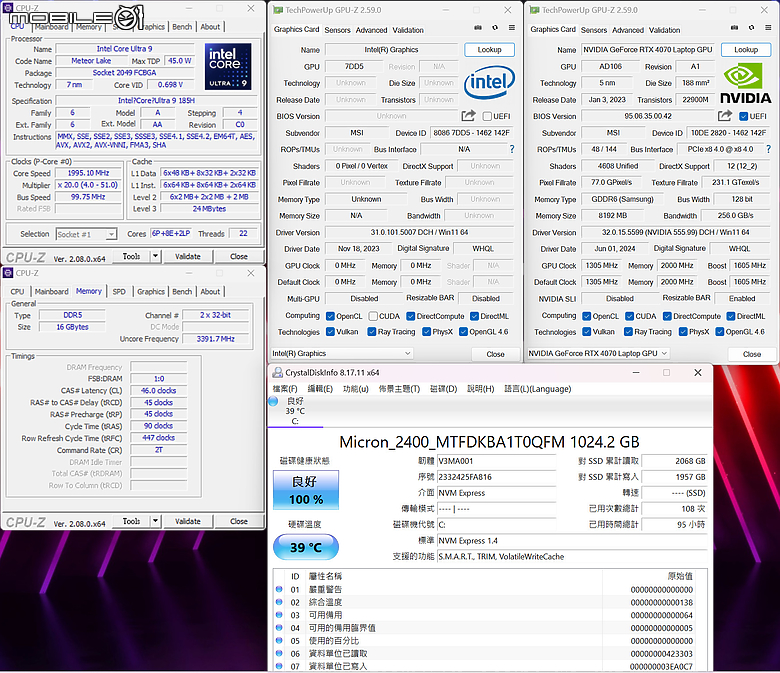Toggle UEFI checkbox in NVIDIA GPU-Z window
This screenshot has height=673, width=780.
click(x=744, y=116)
